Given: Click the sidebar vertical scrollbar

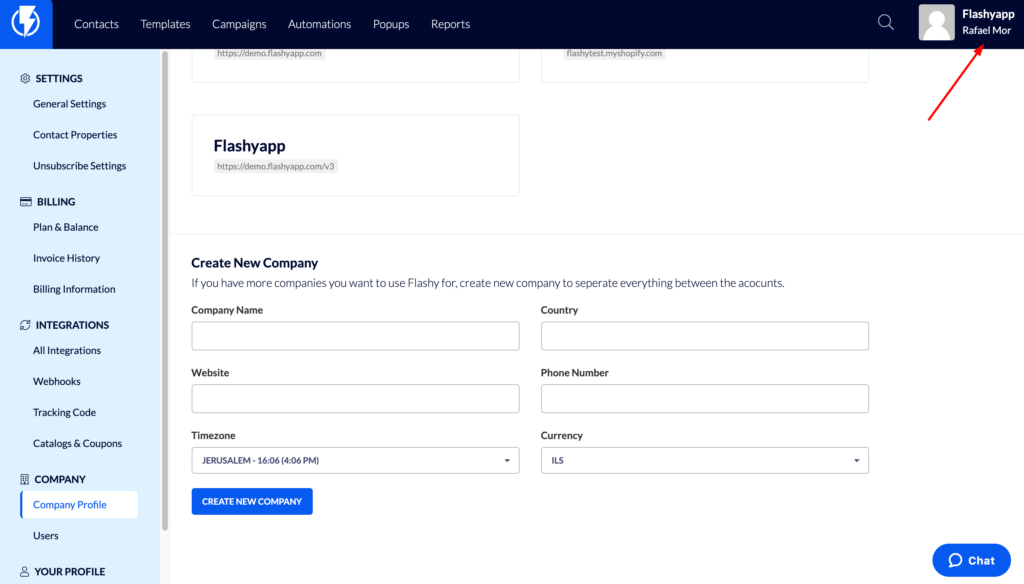Looking at the screenshot, I should (x=165, y=291).
